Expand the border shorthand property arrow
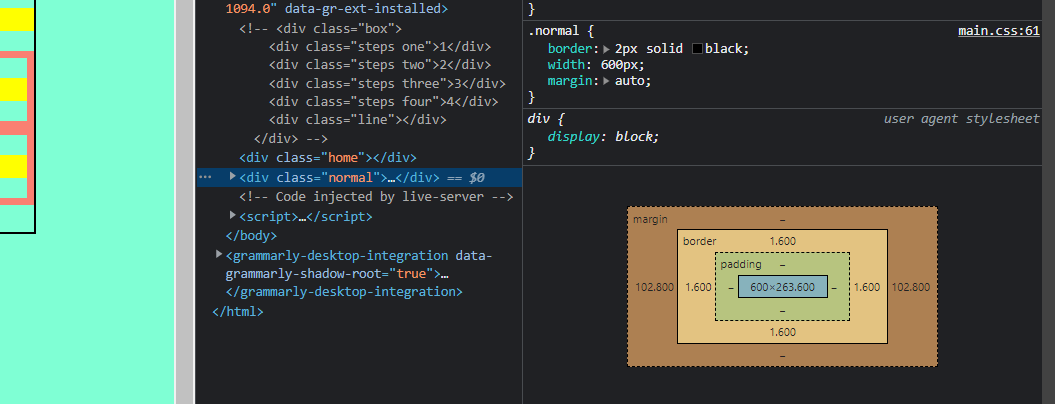Viewport: 1055px width, 404px height. [606, 48]
